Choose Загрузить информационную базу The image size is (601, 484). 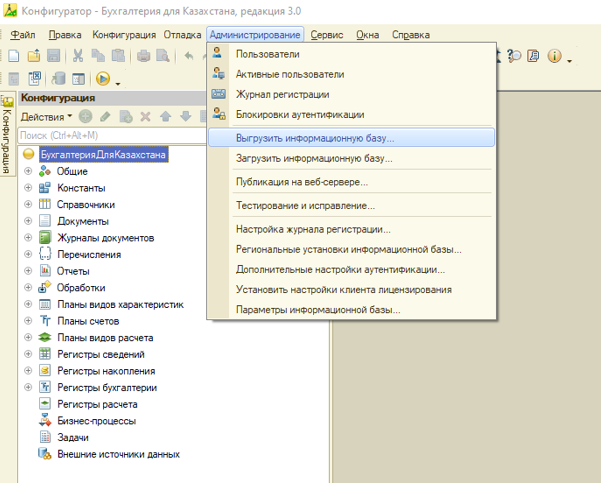coord(351,158)
